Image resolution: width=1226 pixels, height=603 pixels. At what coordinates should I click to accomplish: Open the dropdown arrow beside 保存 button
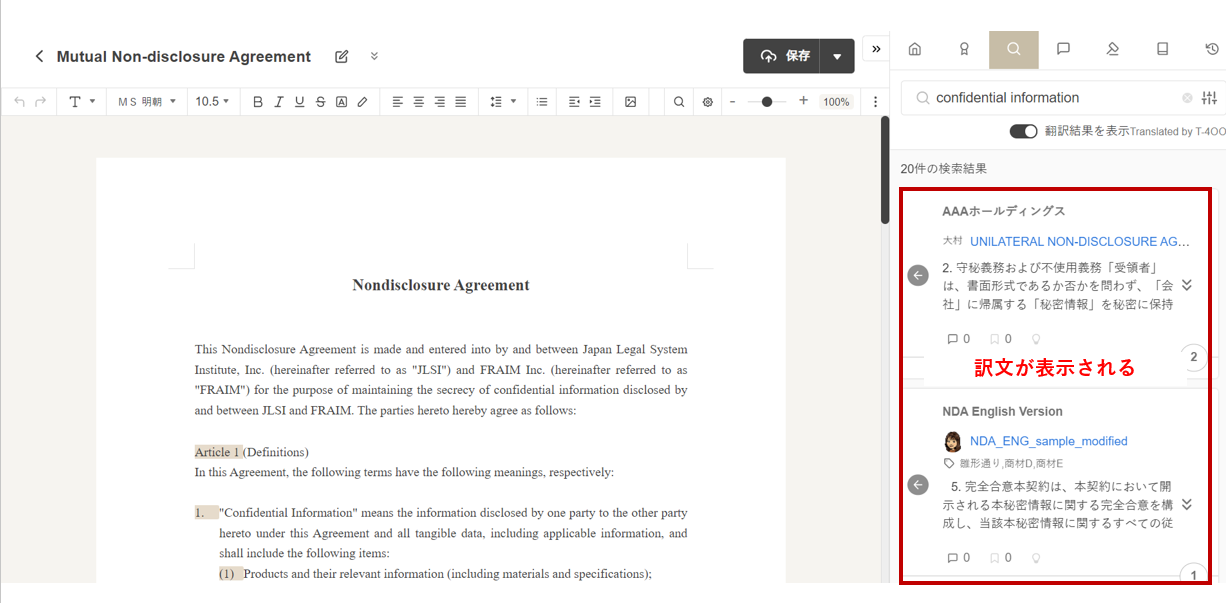(x=837, y=57)
